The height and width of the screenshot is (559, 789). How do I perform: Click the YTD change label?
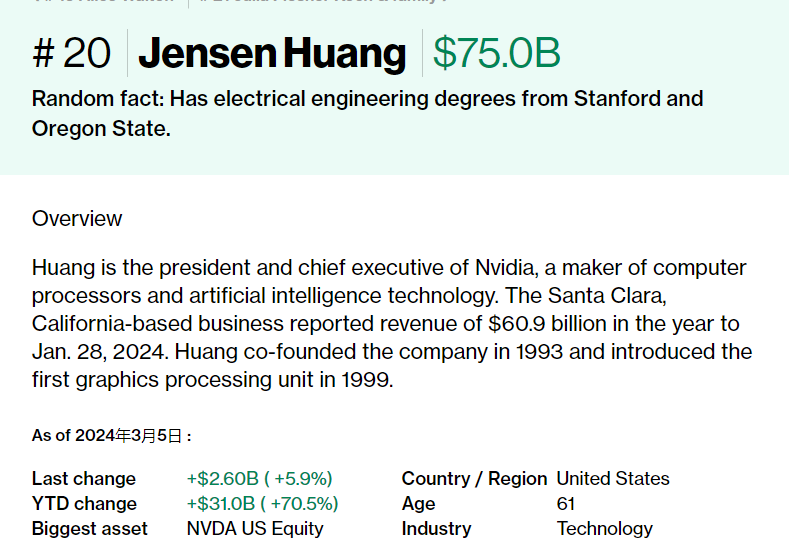click(84, 504)
